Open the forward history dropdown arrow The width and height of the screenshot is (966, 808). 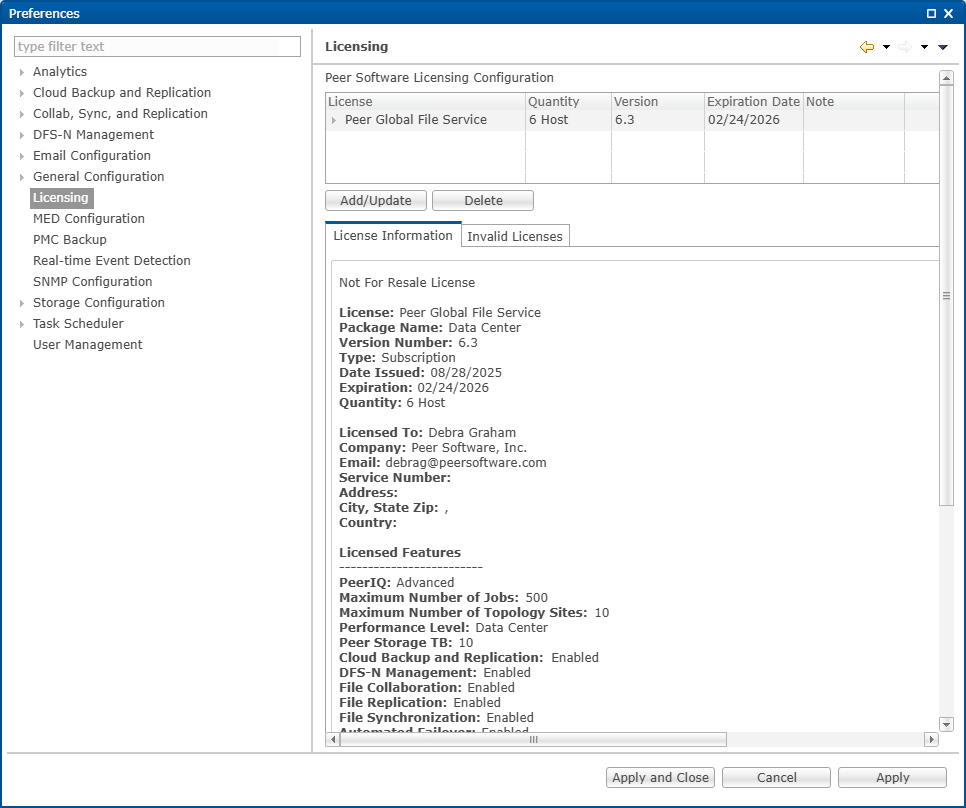[924, 47]
